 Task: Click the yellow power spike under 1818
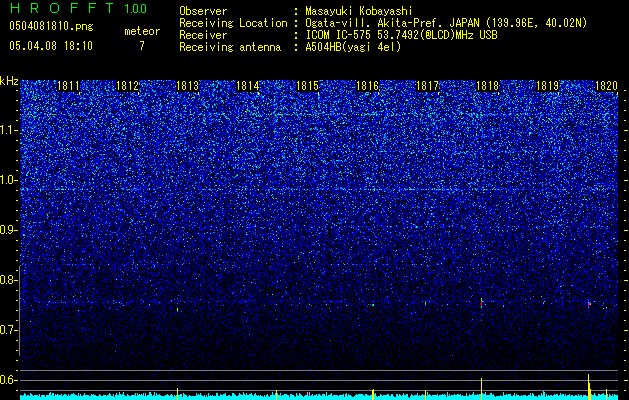coord(481,389)
